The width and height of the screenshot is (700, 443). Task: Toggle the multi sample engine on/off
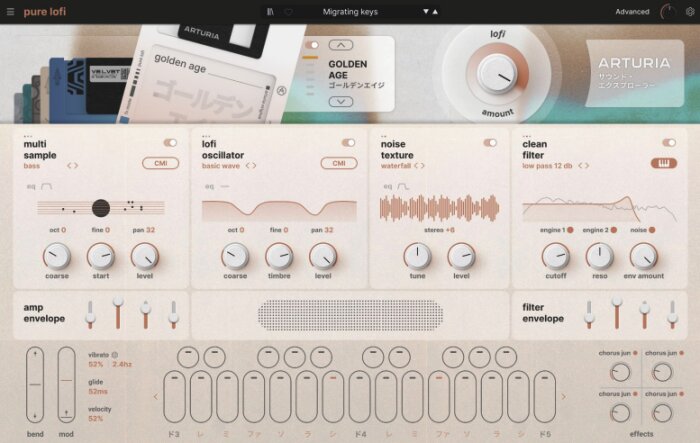(170, 142)
